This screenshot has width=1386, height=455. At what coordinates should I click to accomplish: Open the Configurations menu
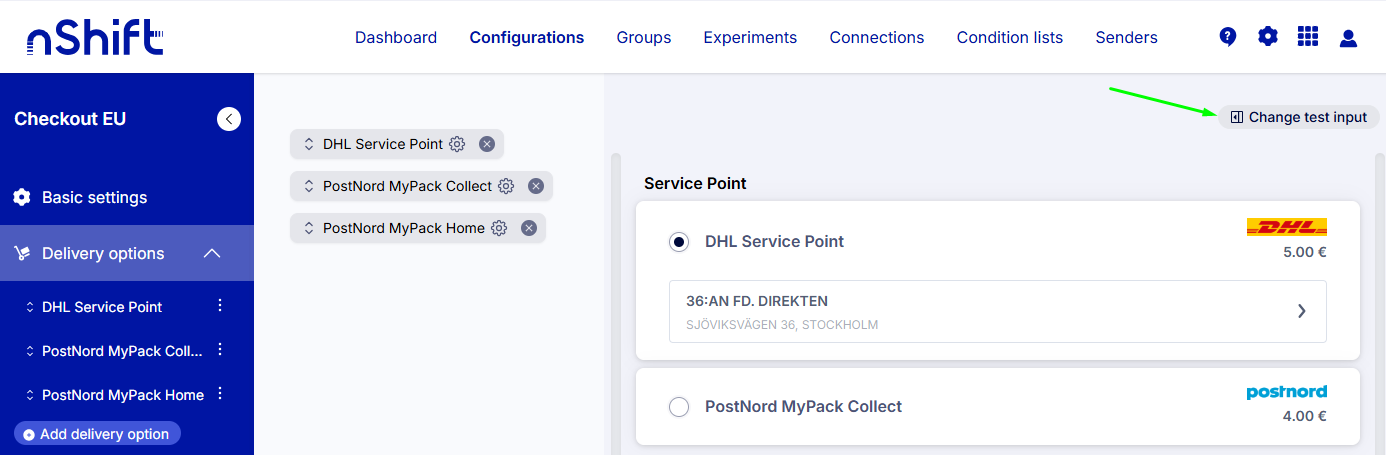(x=527, y=37)
